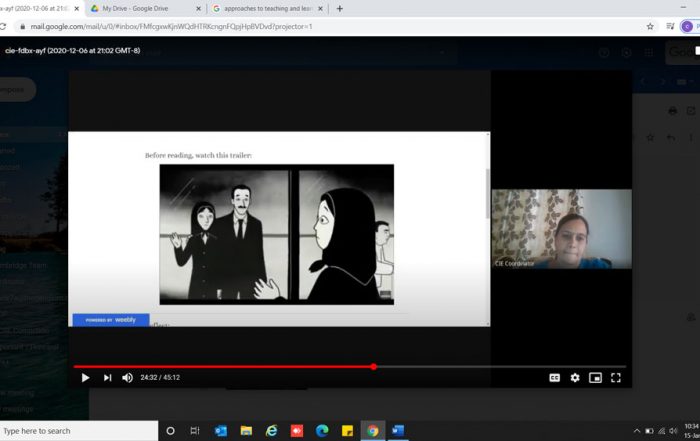Open Gmail support help icon
Image resolution: width=700 pixels, height=441 pixels.
[x=604, y=53]
